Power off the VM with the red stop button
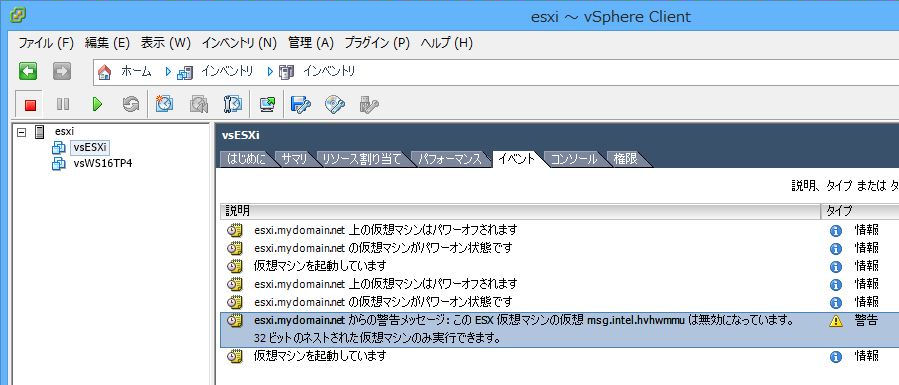The height and width of the screenshot is (385, 899). (x=30, y=105)
